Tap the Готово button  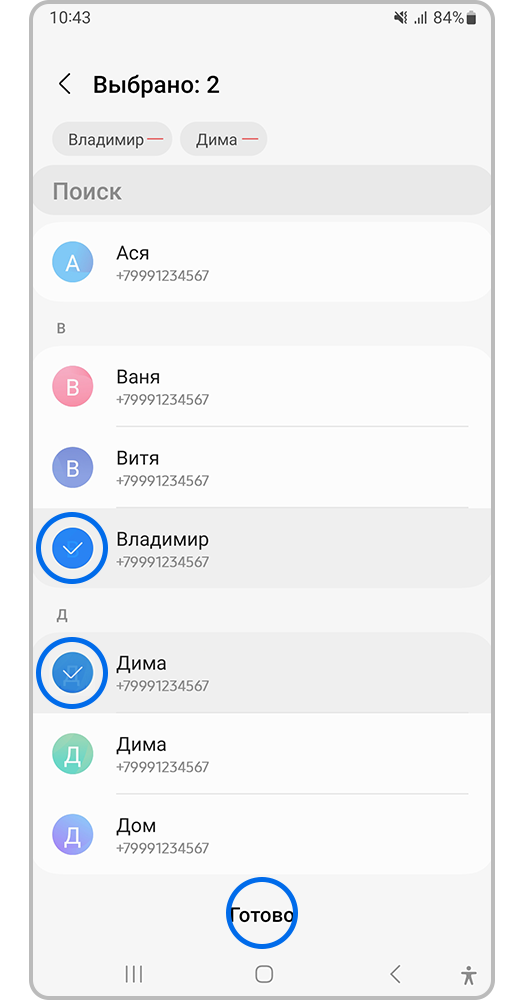click(262, 915)
